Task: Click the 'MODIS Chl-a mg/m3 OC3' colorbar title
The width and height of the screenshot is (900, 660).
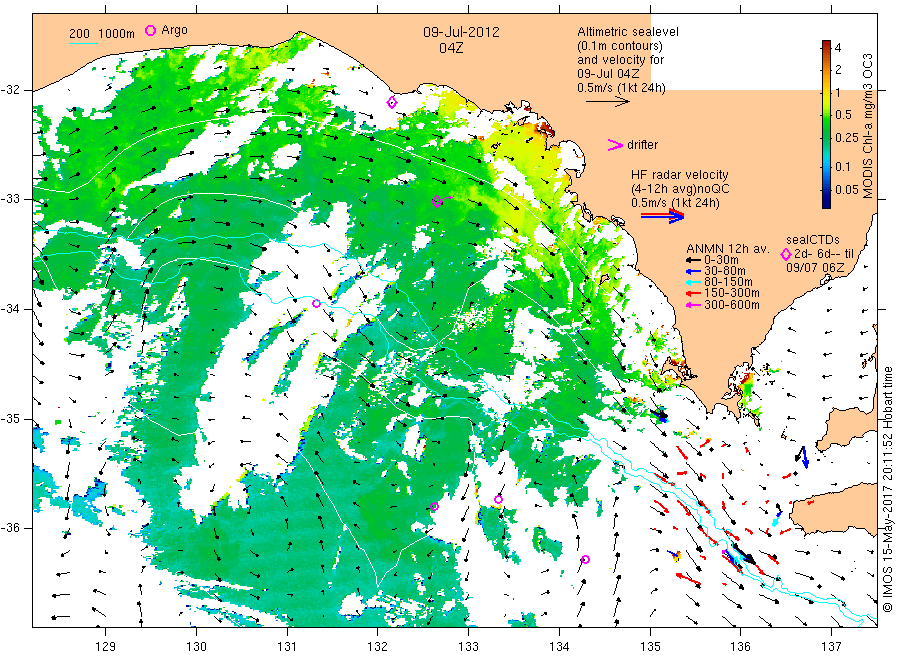Action: coord(867,126)
